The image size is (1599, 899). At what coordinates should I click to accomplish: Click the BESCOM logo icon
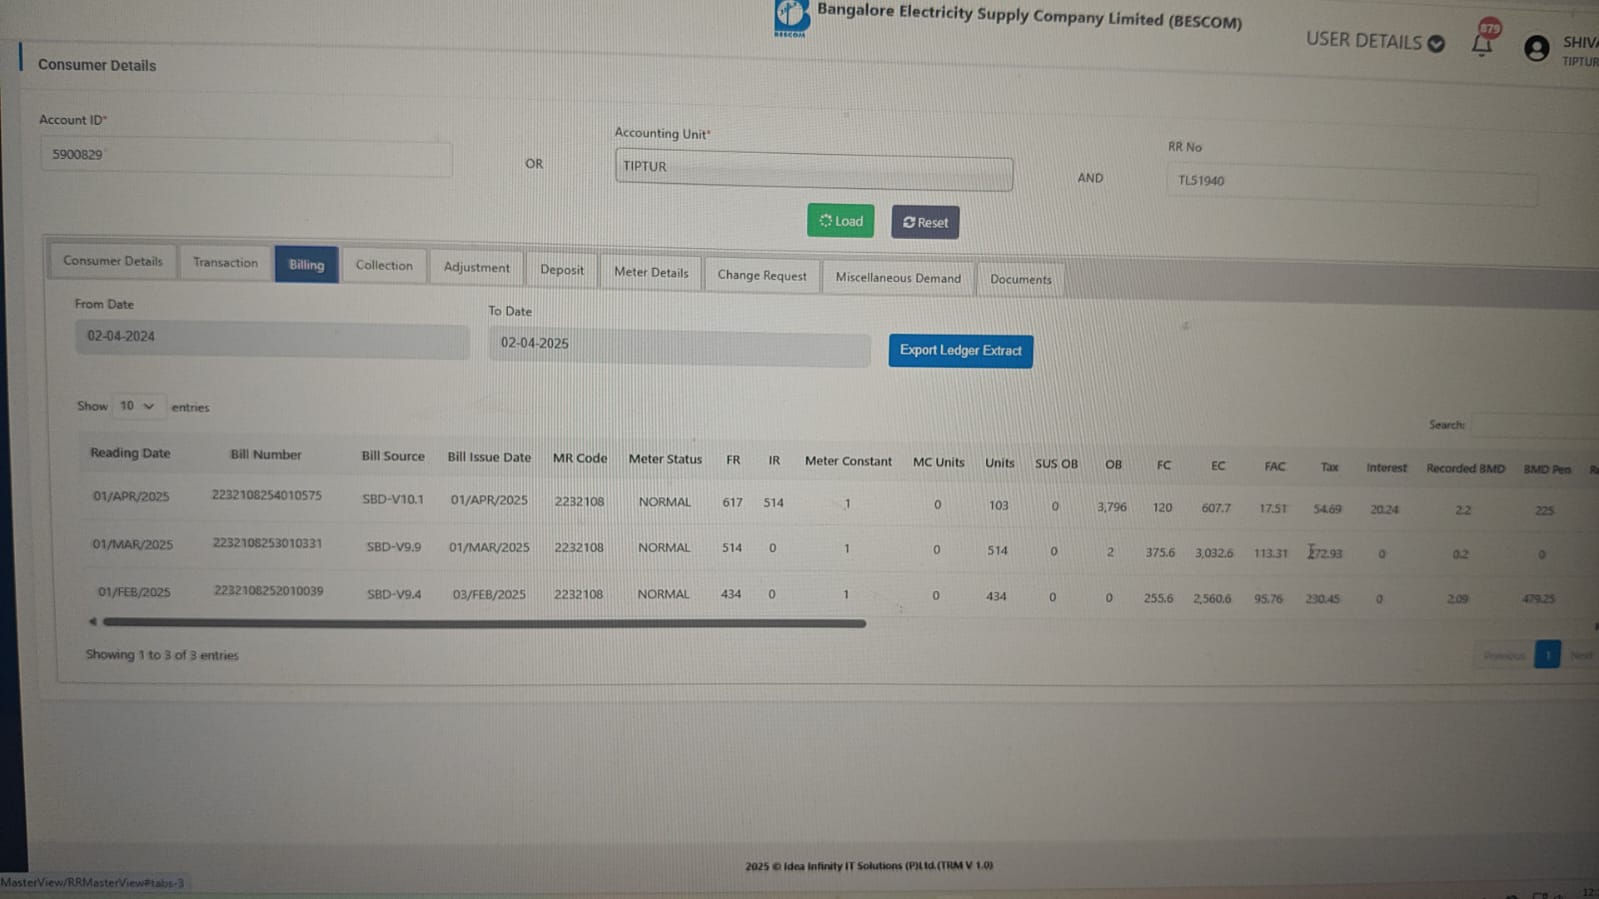pyautogui.click(x=791, y=17)
